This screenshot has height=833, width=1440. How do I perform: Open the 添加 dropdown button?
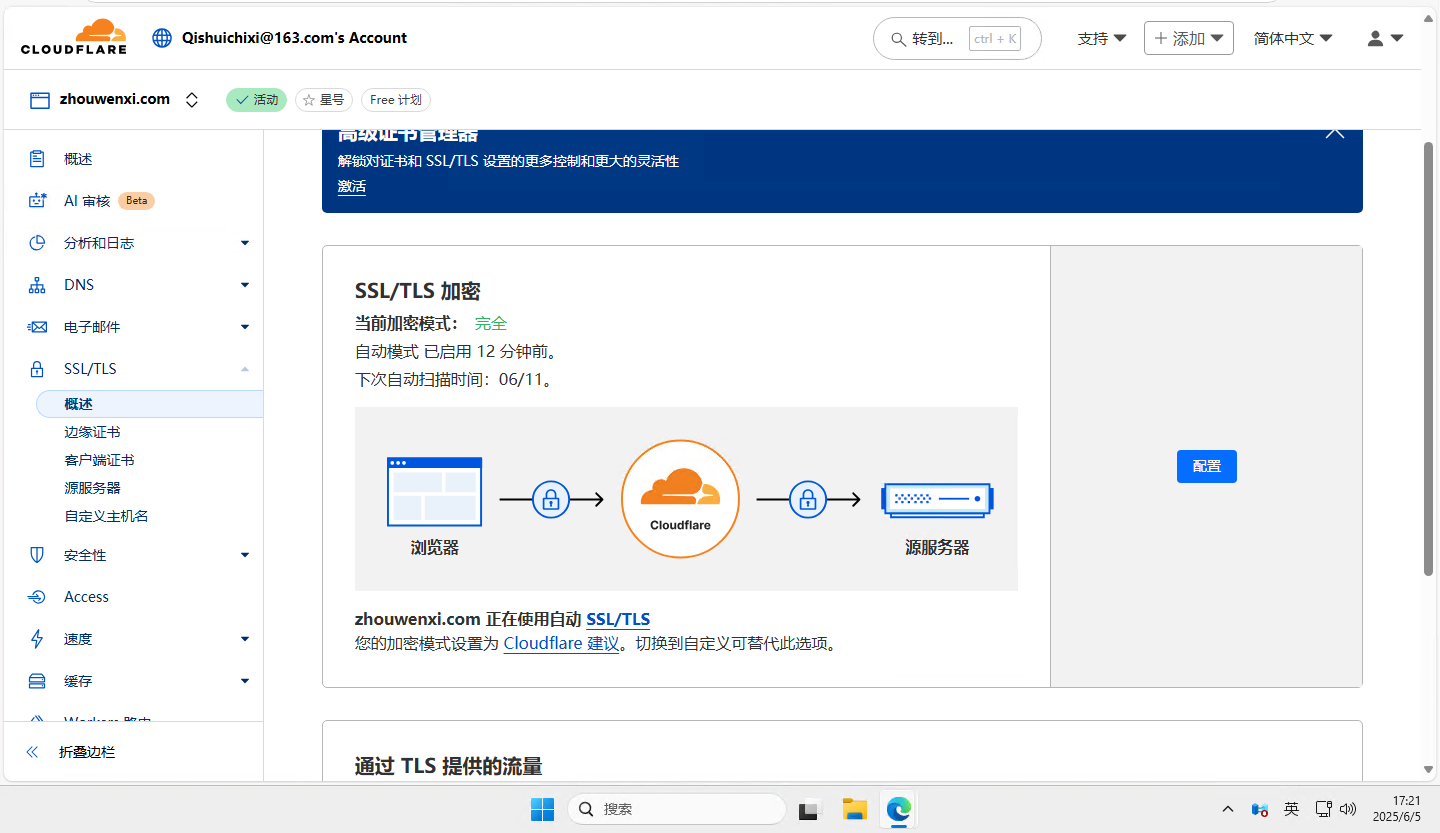(x=1189, y=38)
